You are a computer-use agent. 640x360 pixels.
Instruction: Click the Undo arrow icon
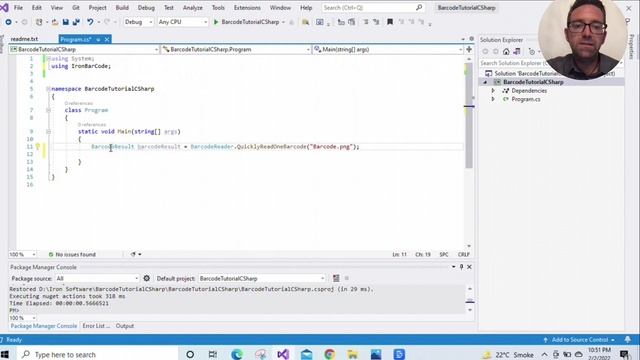[x=90, y=22]
